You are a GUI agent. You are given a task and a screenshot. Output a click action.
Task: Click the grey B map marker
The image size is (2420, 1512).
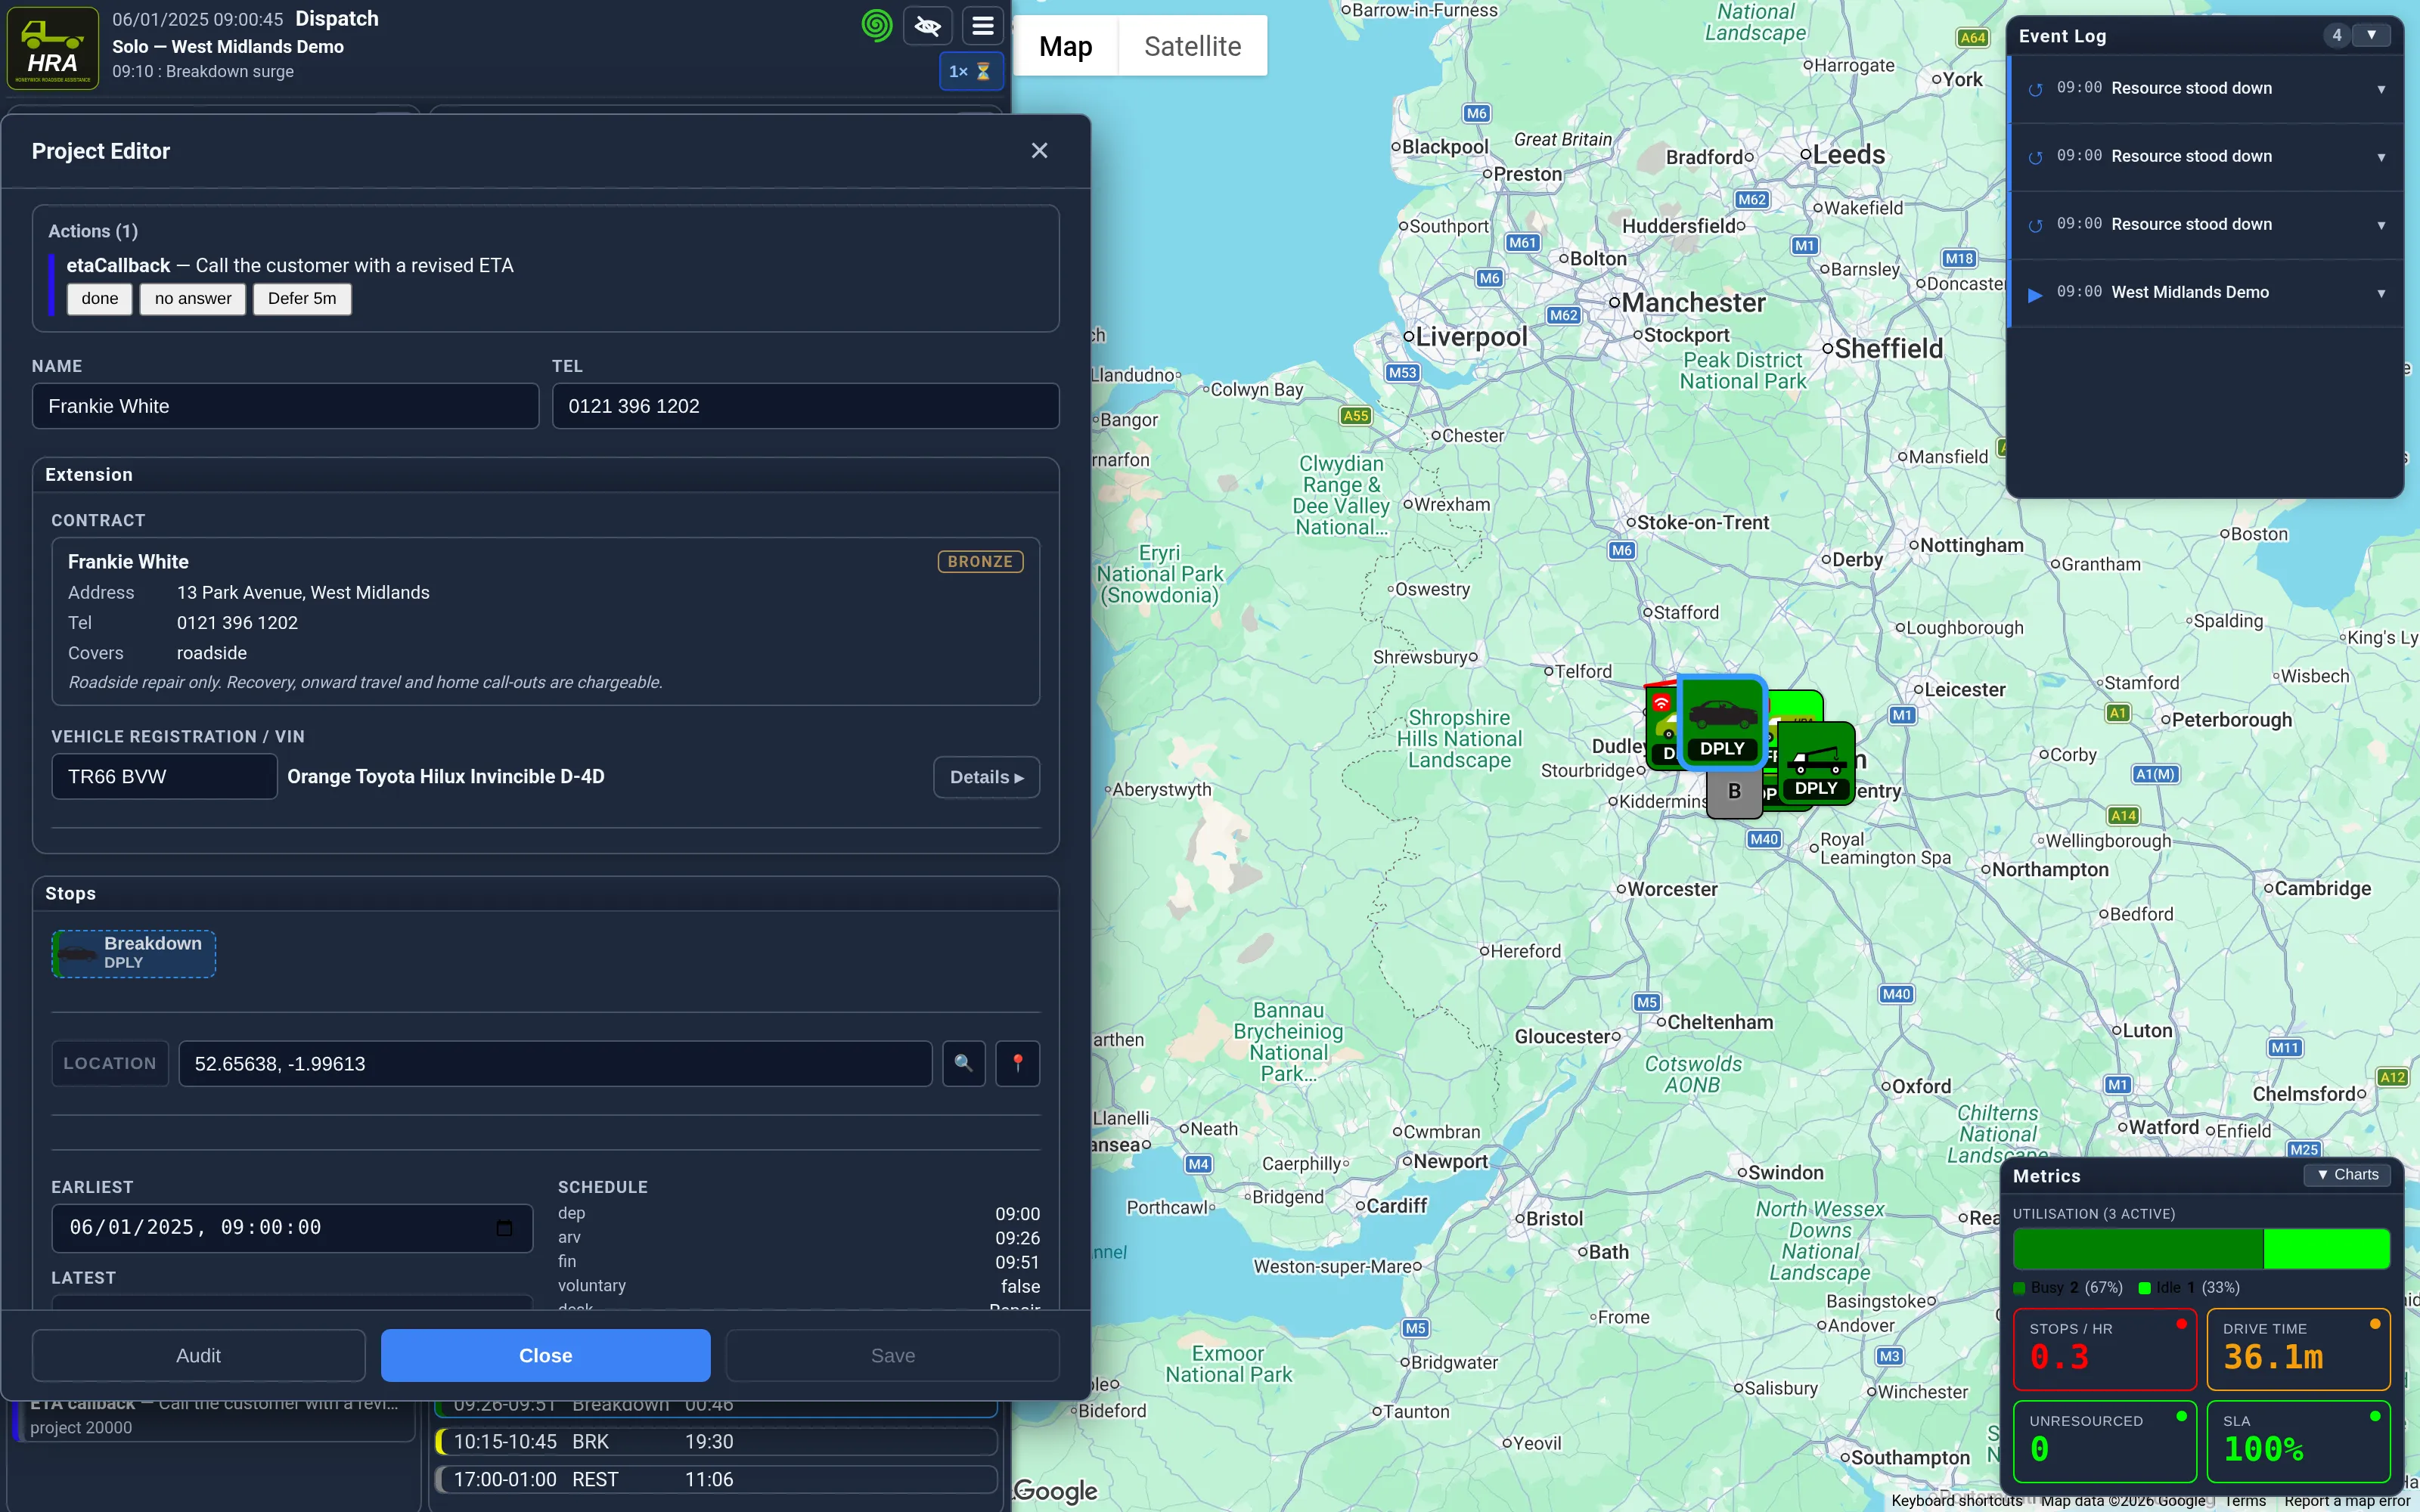tap(1734, 792)
